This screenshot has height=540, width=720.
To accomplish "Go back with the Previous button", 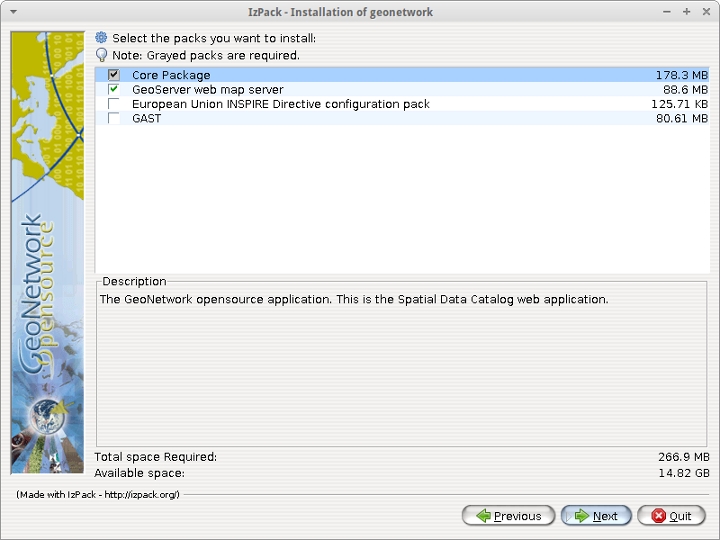I will (x=508, y=516).
